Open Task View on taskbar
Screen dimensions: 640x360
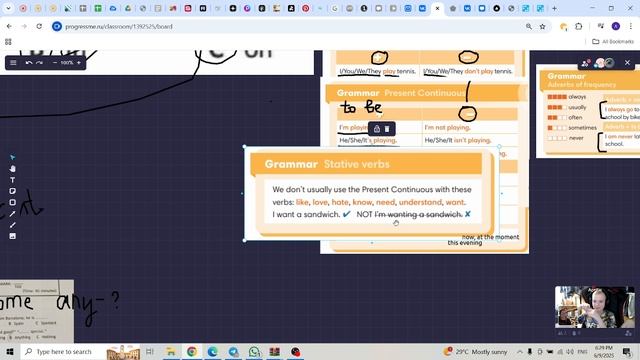(150, 351)
